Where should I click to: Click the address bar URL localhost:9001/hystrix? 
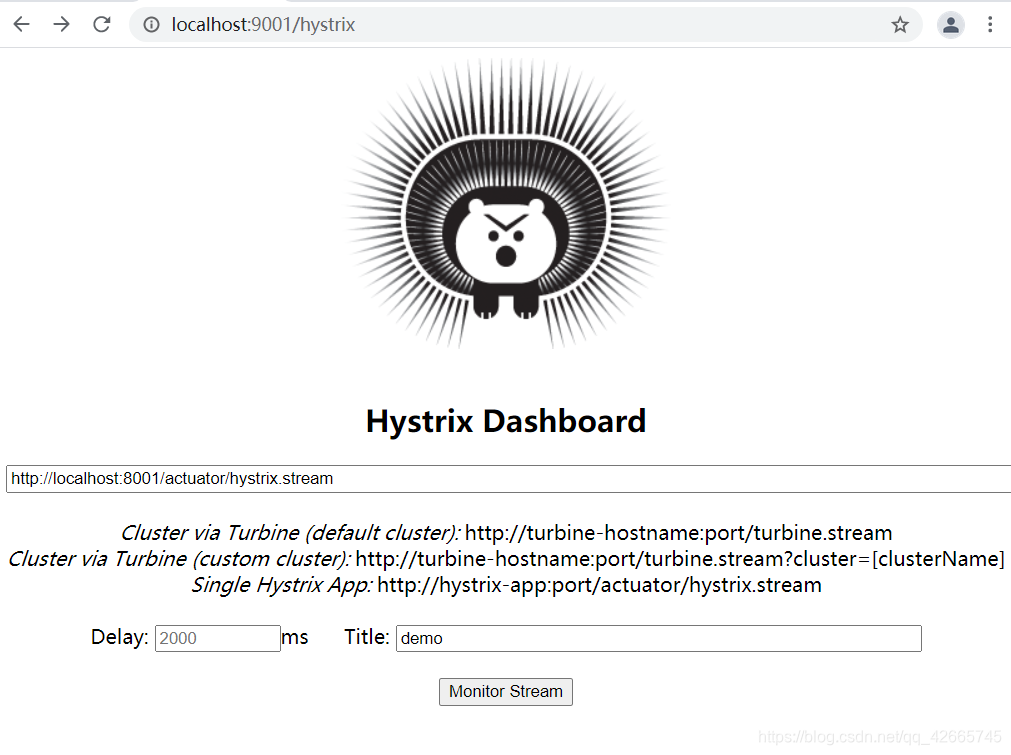pyautogui.click(x=263, y=25)
